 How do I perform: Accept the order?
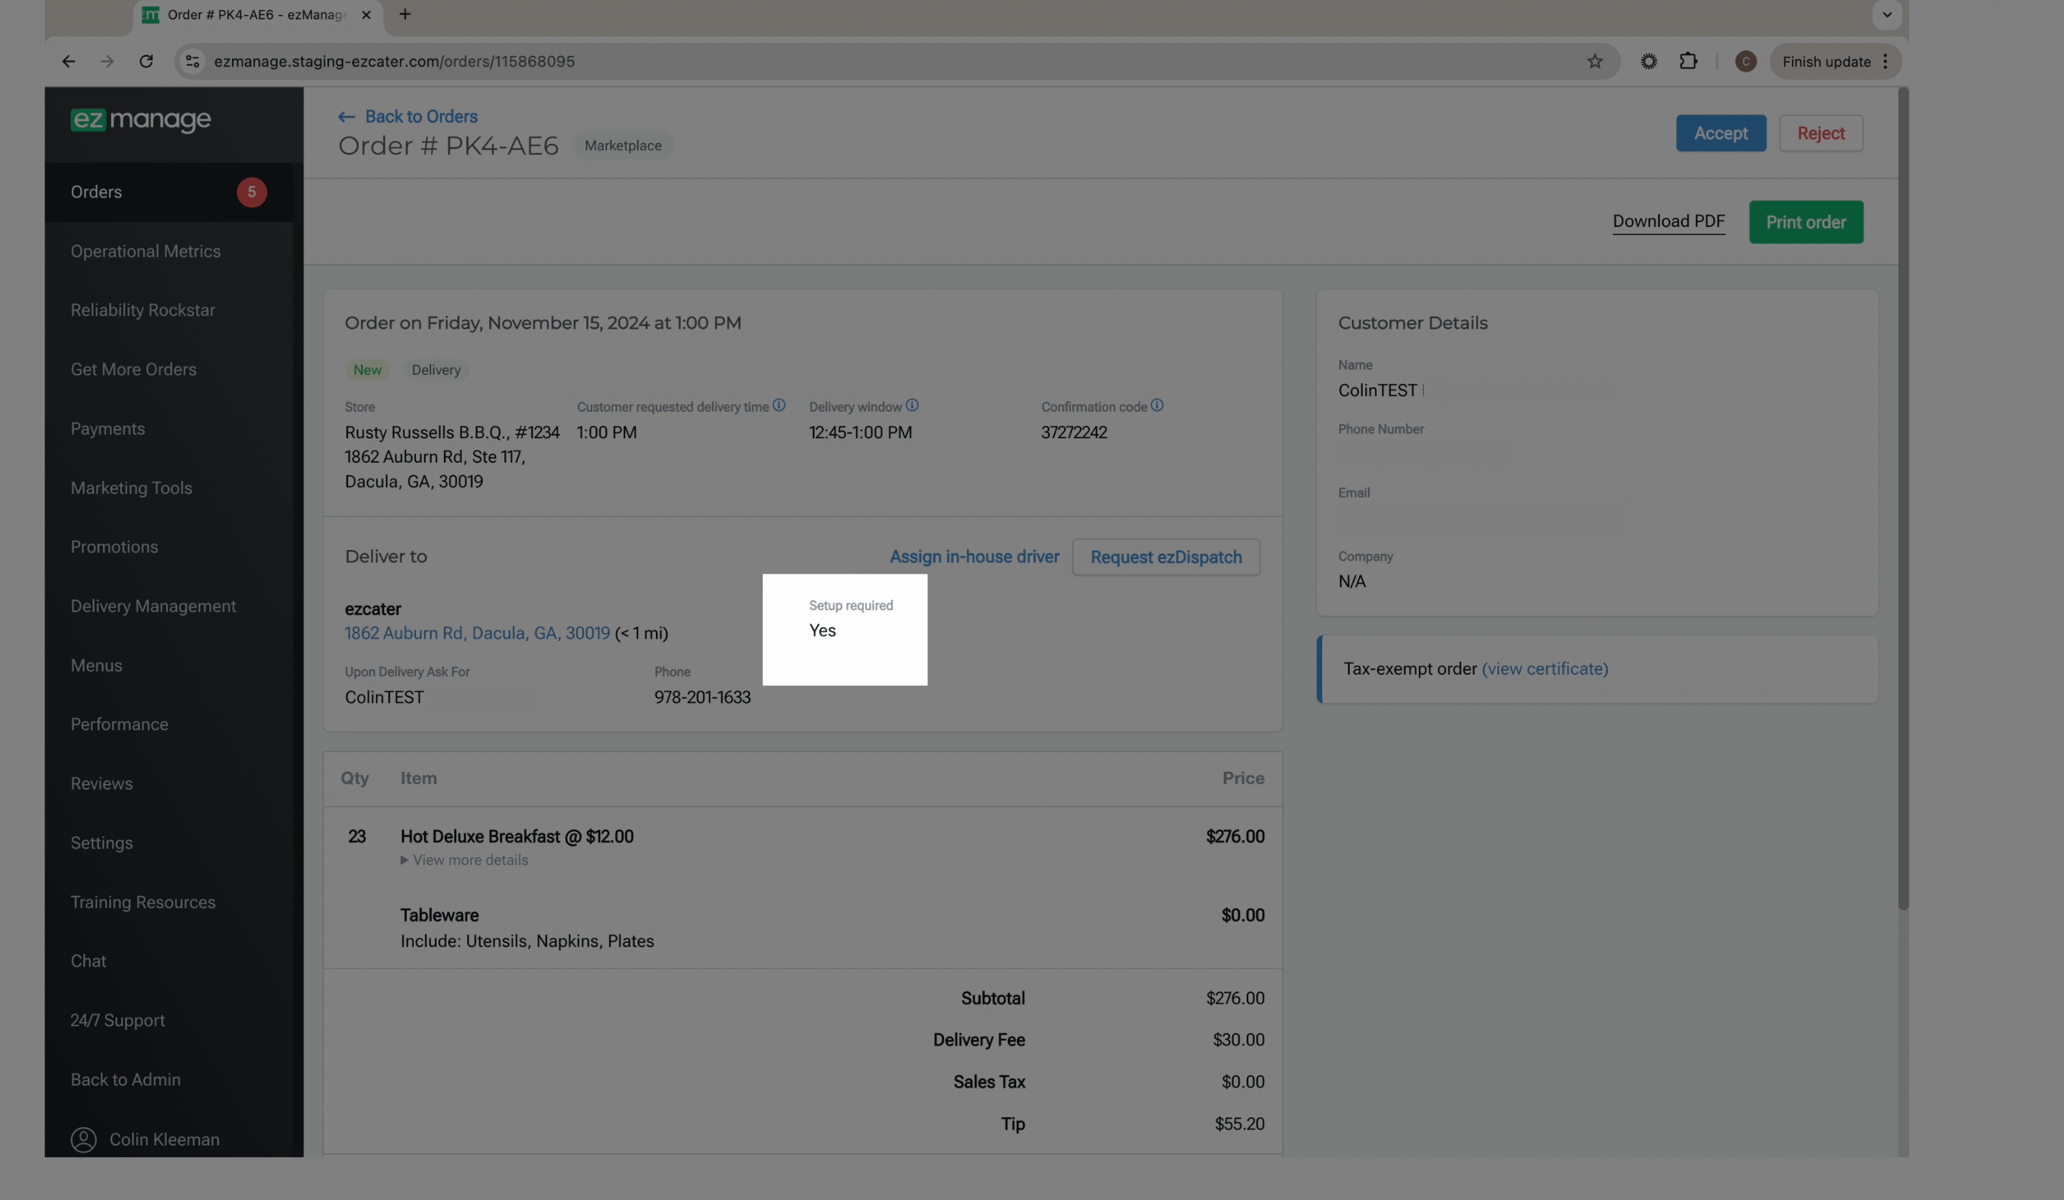[x=1720, y=133]
